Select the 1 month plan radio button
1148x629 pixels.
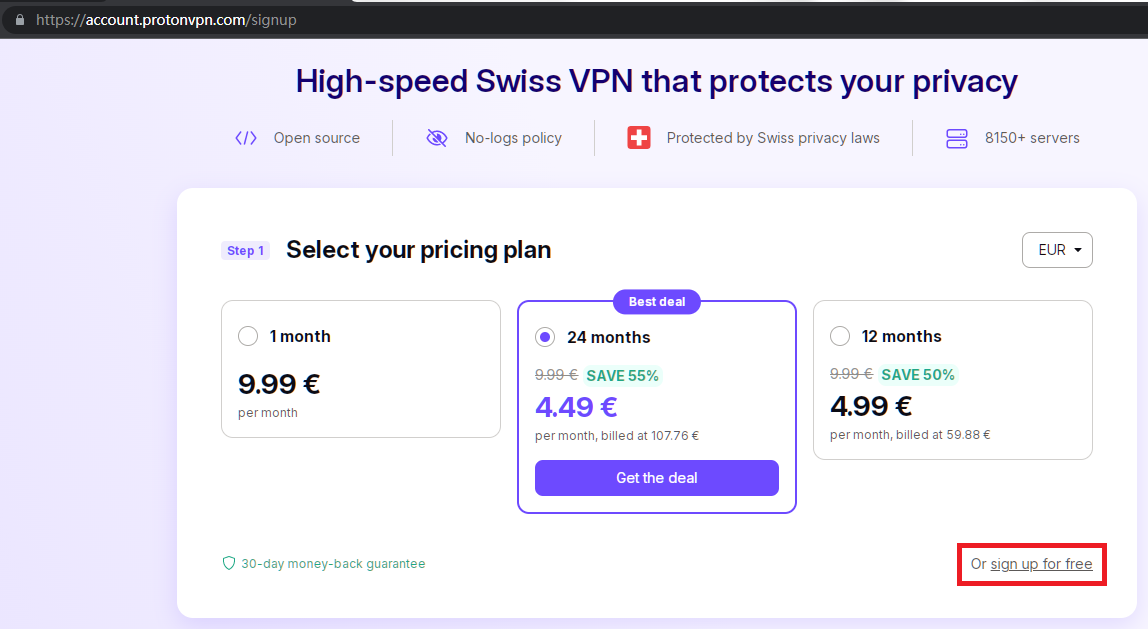pyautogui.click(x=248, y=336)
